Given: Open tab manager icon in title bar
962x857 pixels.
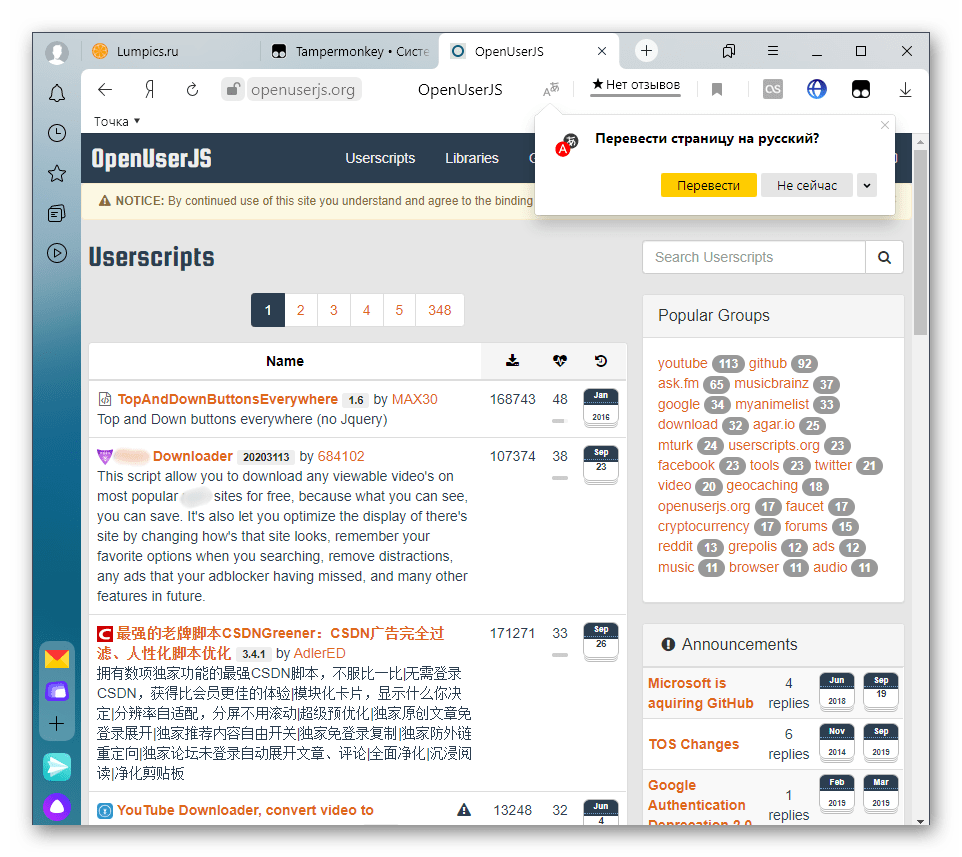Looking at the screenshot, I should (729, 51).
